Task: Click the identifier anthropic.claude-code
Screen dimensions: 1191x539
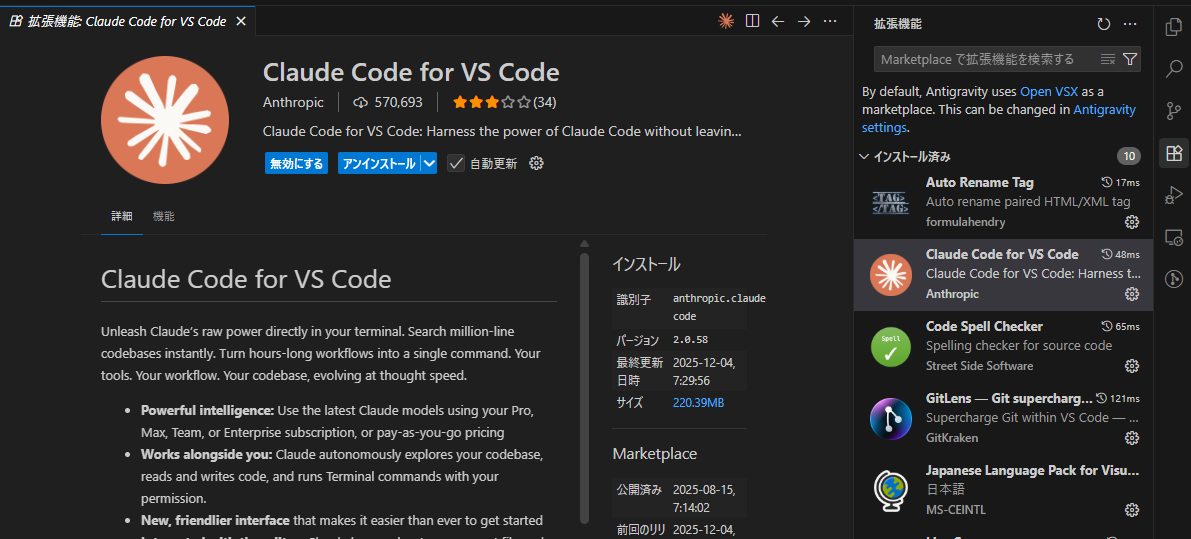Action: tap(719, 307)
